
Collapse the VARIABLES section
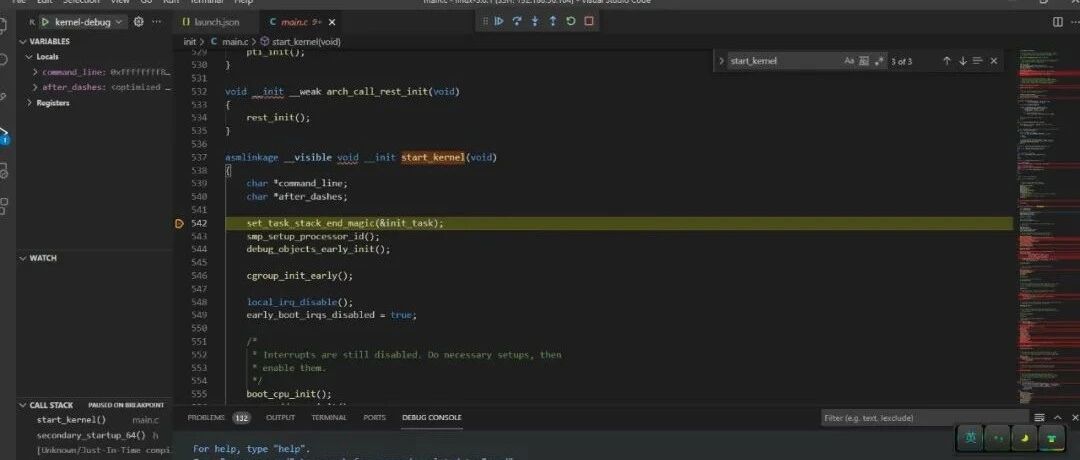pos(23,41)
